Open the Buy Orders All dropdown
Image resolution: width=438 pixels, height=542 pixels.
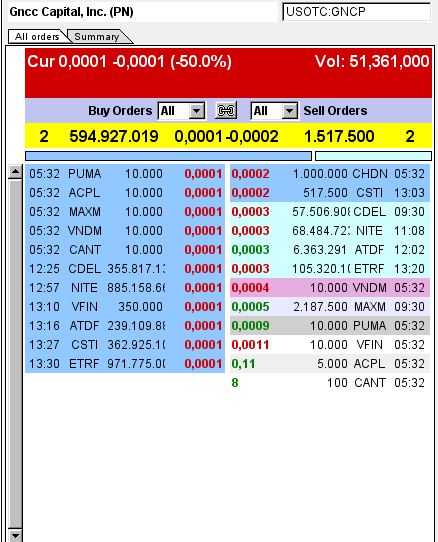point(181,111)
